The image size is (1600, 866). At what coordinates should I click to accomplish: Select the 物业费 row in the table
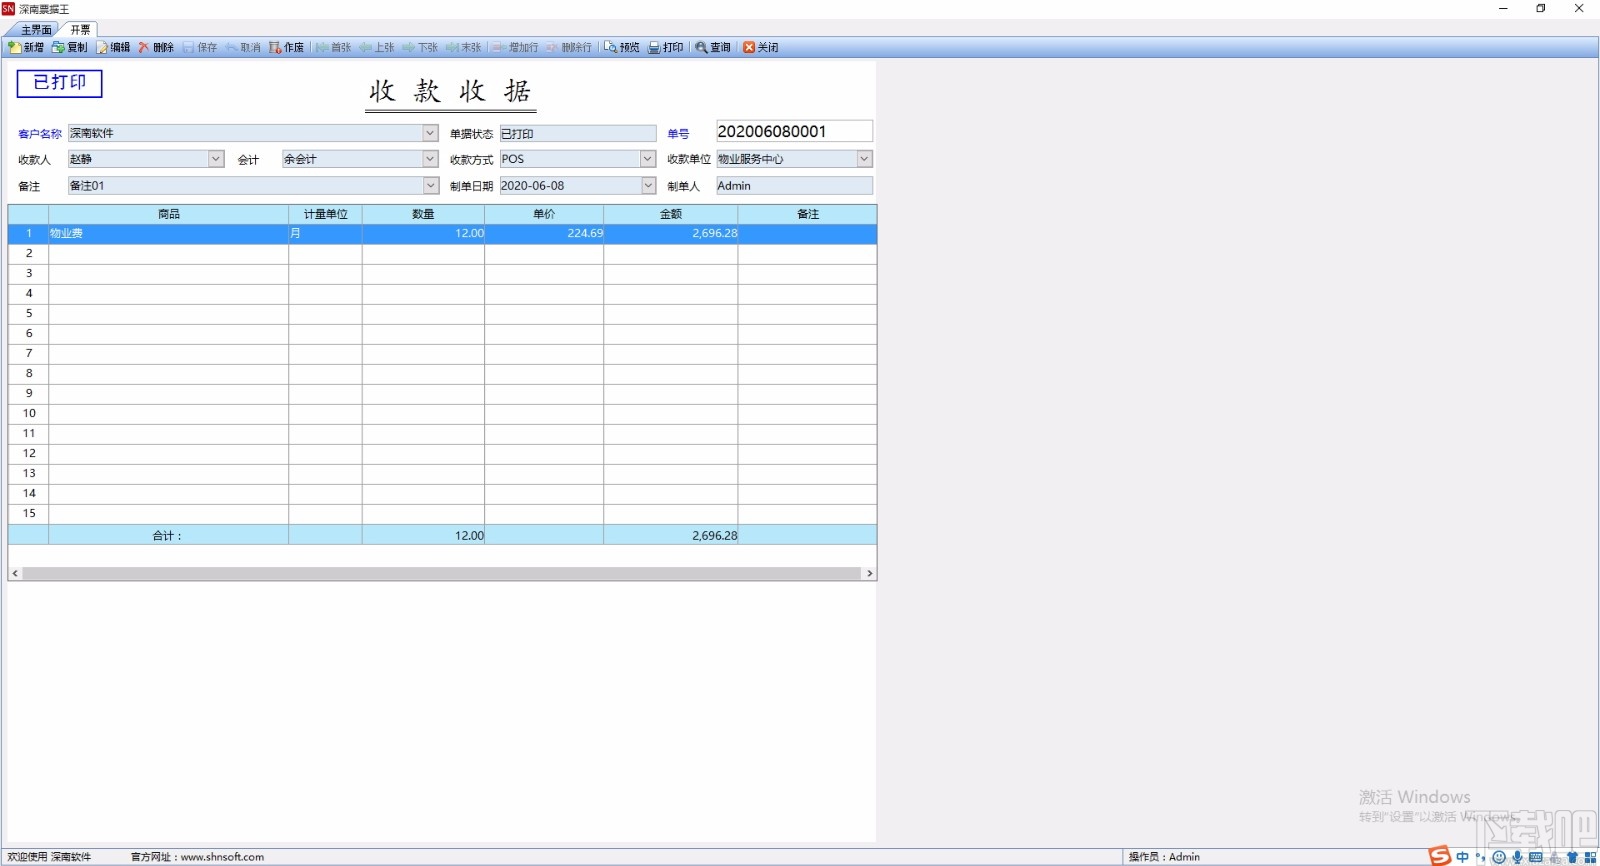[x=442, y=233]
